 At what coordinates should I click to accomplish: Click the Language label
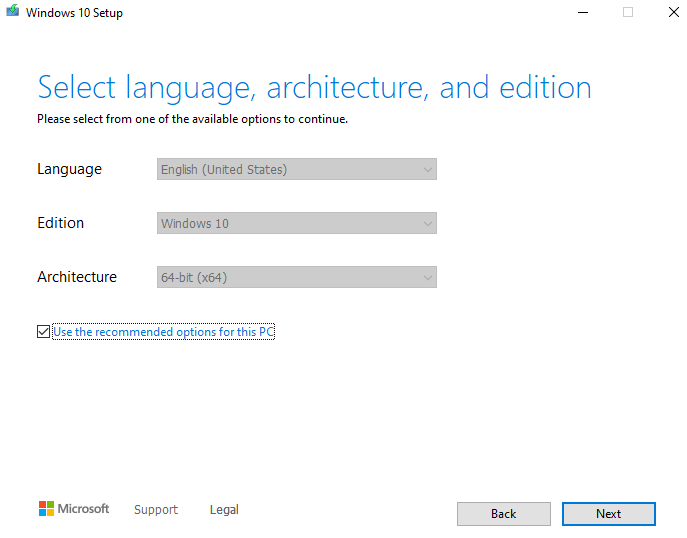click(69, 169)
